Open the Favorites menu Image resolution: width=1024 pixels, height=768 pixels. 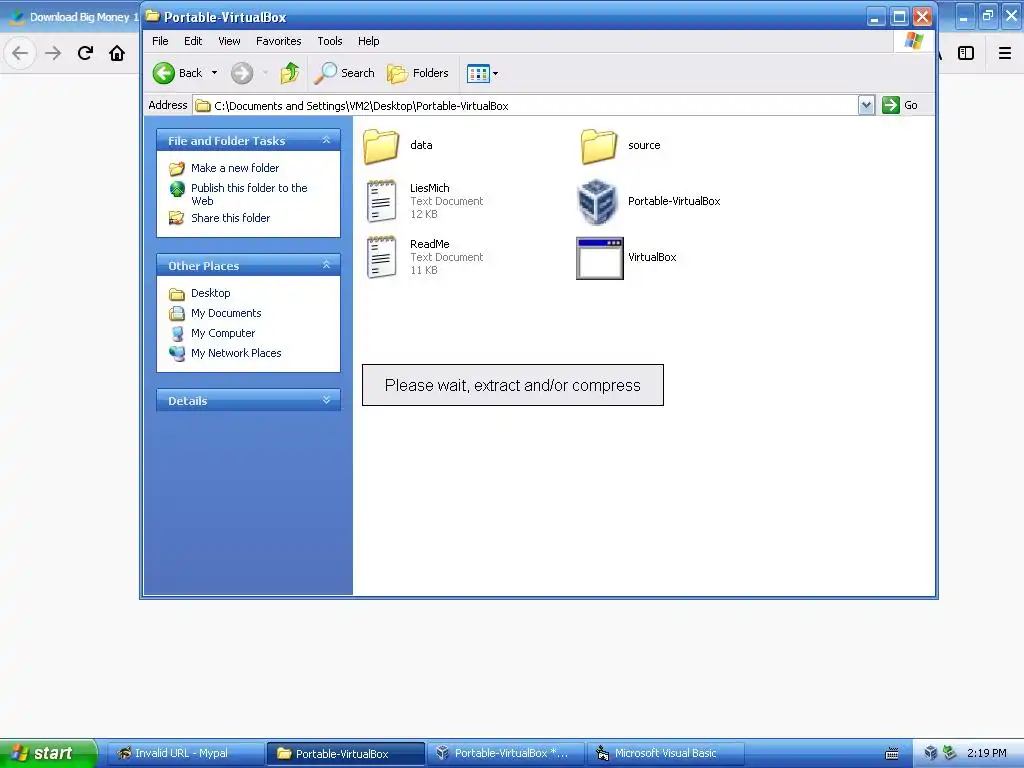(279, 41)
